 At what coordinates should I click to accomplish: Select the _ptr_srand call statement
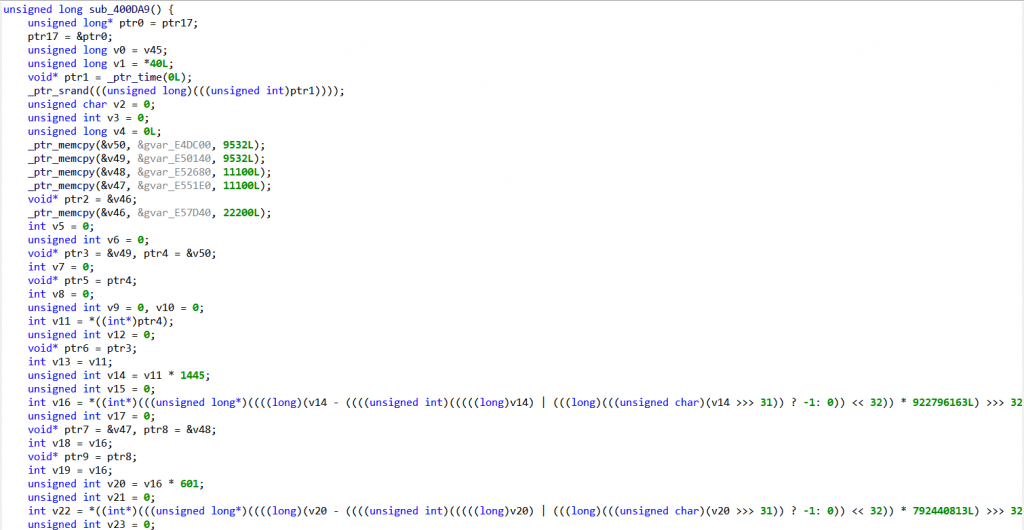pyautogui.click(x=185, y=91)
